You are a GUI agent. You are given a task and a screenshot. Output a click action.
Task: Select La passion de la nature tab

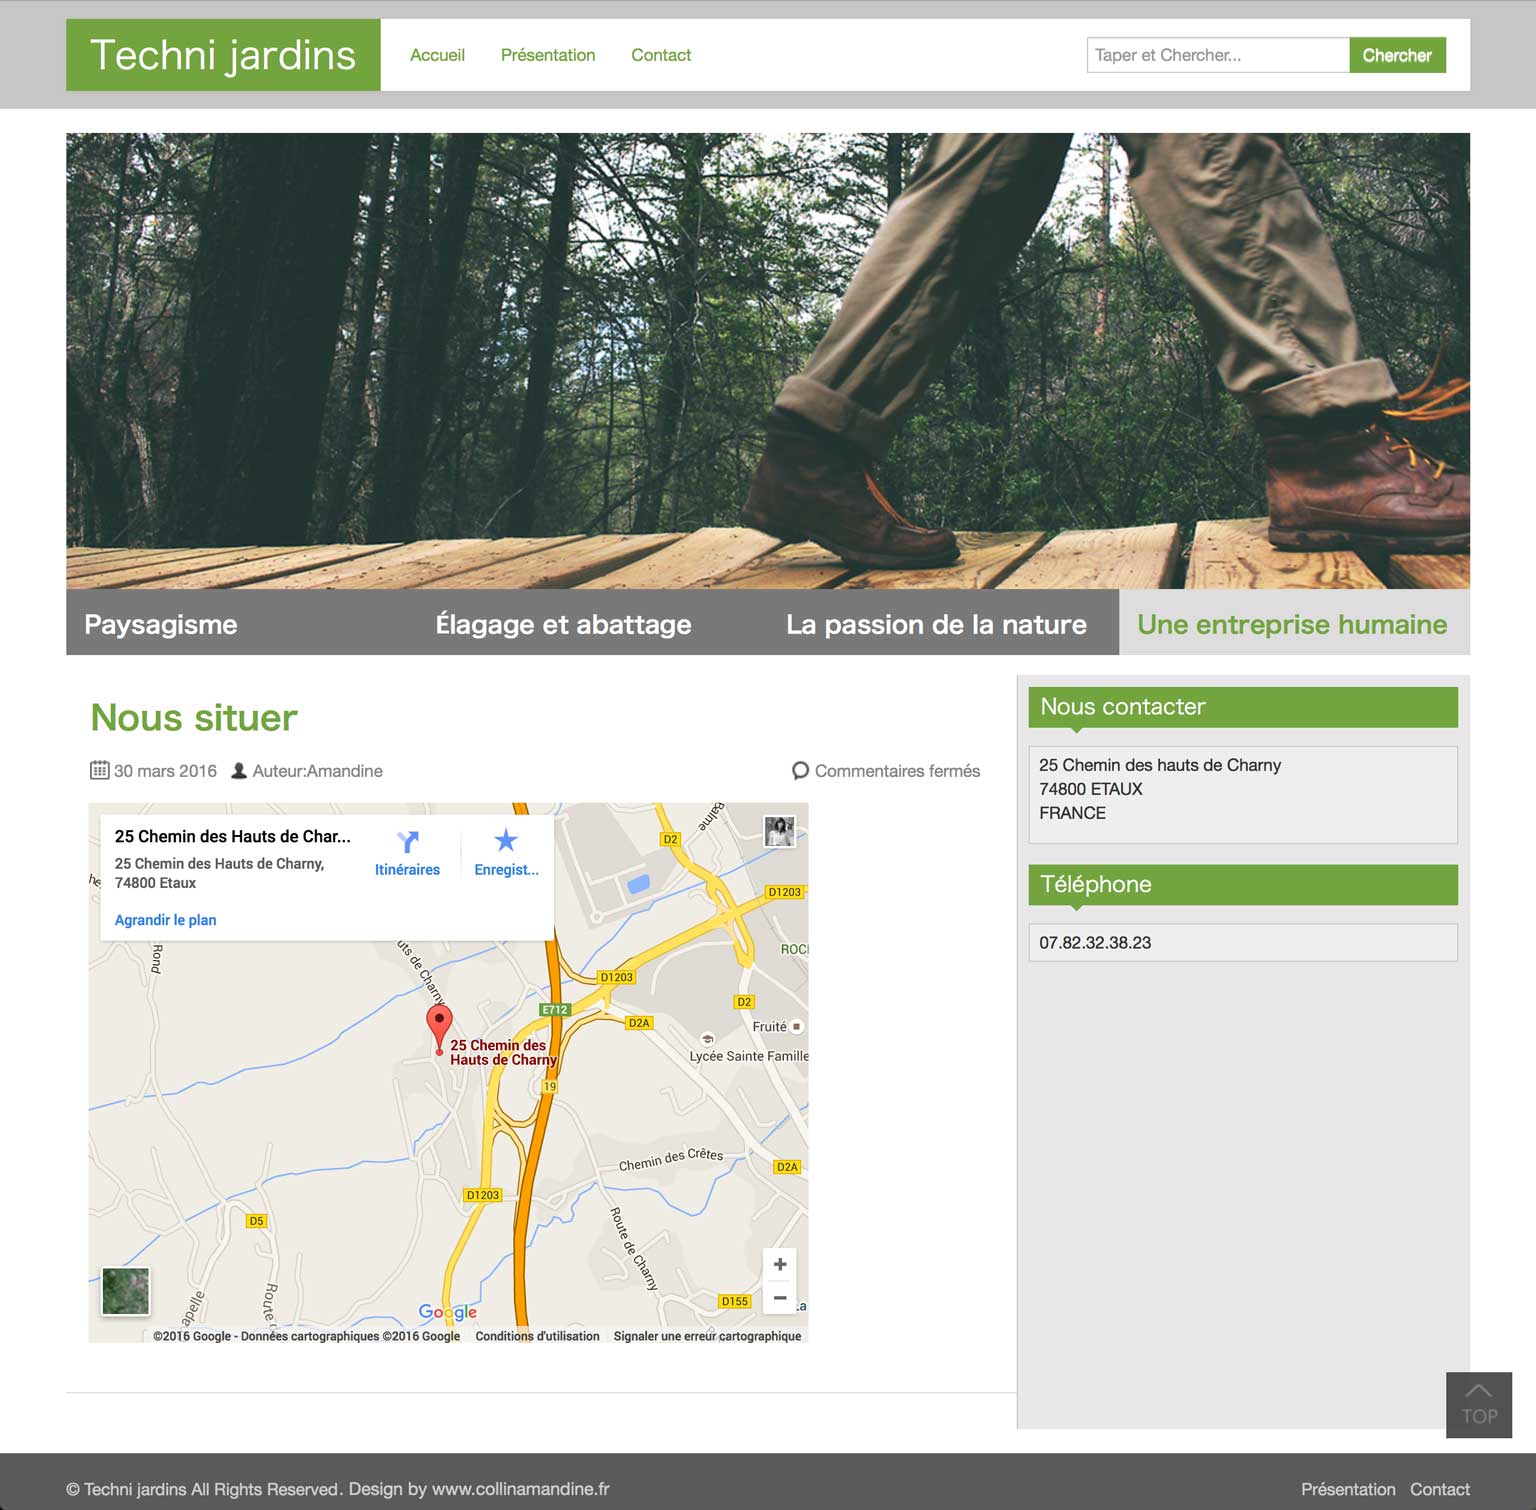pos(936,624)
